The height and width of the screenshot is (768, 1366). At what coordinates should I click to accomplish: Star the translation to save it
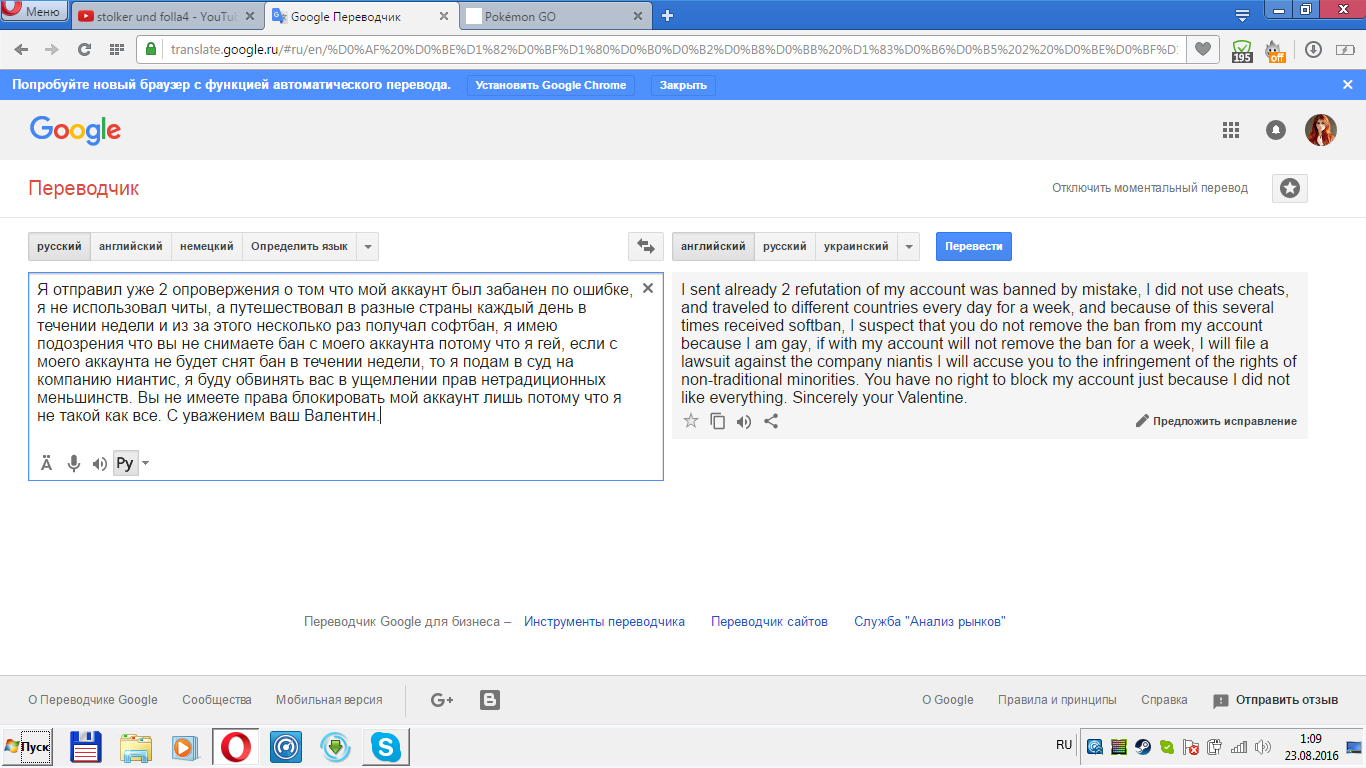pos(690,421)
